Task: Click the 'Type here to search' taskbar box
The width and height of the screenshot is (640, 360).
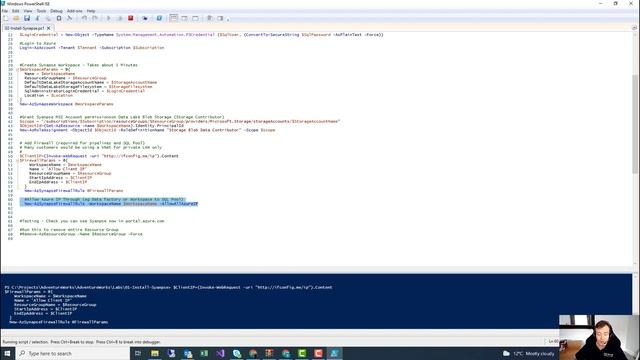Action: tap(73, 353)
